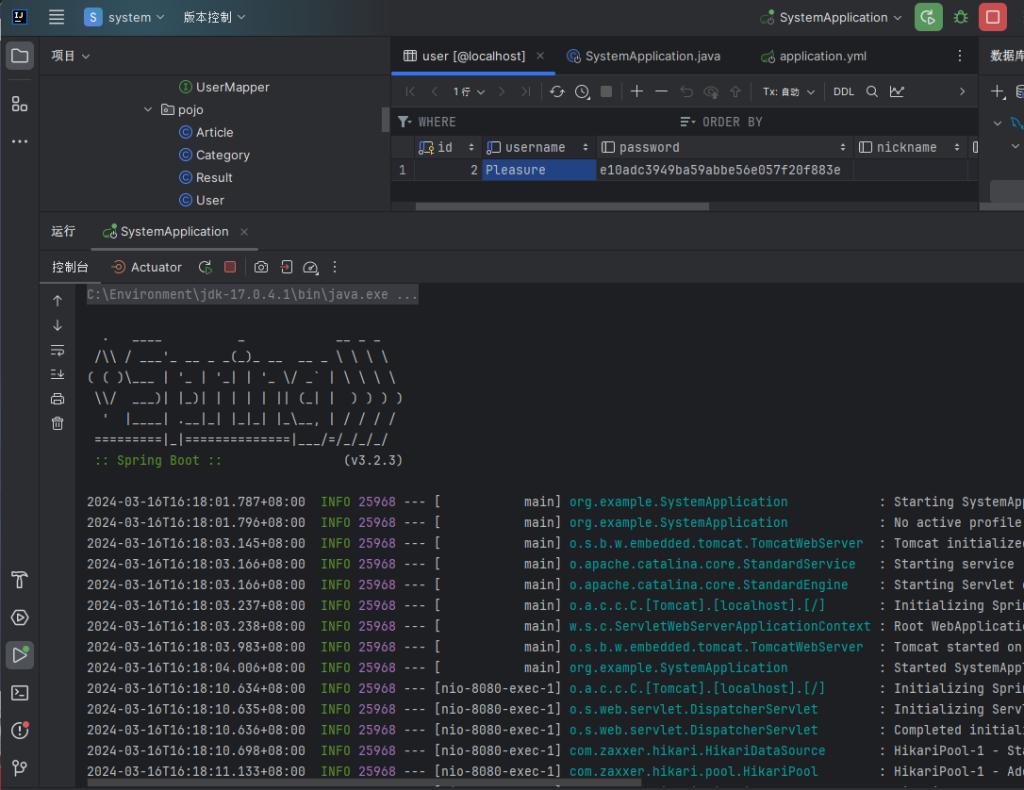Click the DDL button in table toolbar
This screenshot has width=1024, height=790.
pos(843,91)
